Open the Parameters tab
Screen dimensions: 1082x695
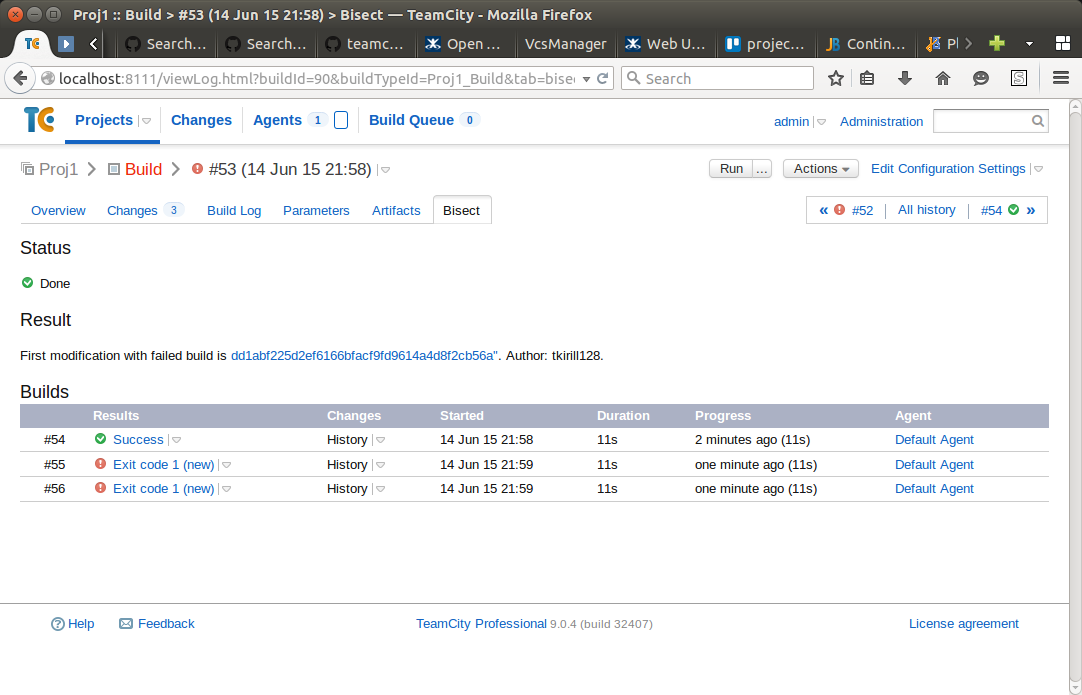click(x=316, y=211)
